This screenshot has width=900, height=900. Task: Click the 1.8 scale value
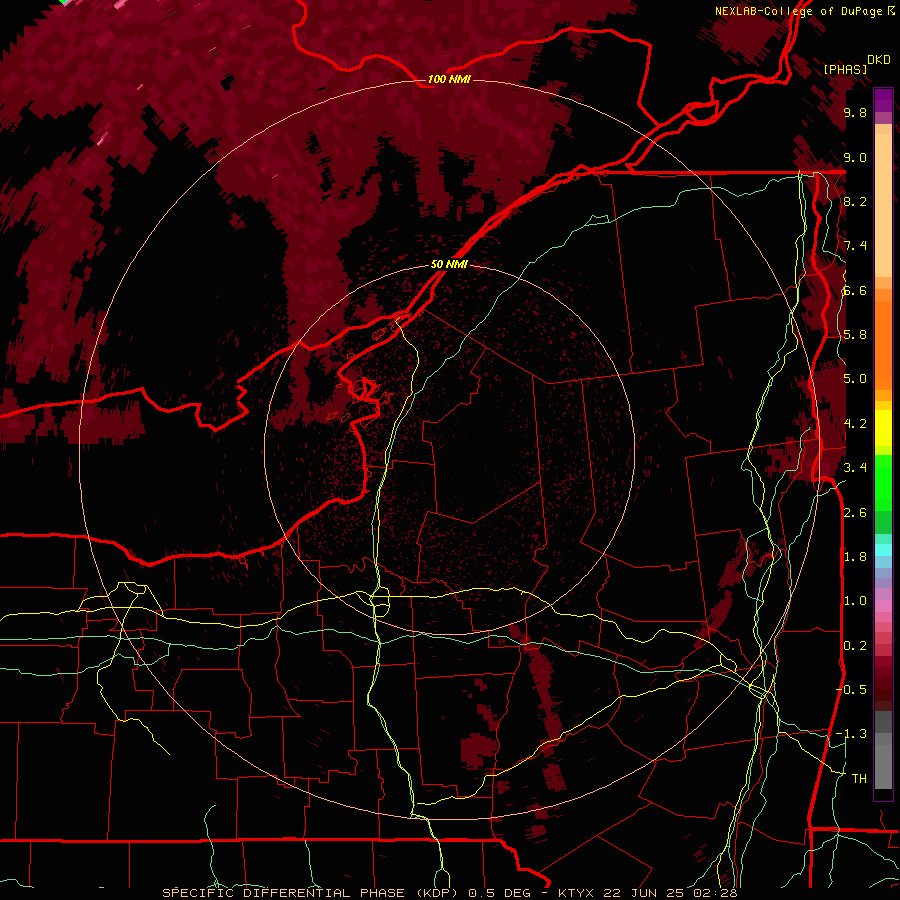(x=855, y=557)
